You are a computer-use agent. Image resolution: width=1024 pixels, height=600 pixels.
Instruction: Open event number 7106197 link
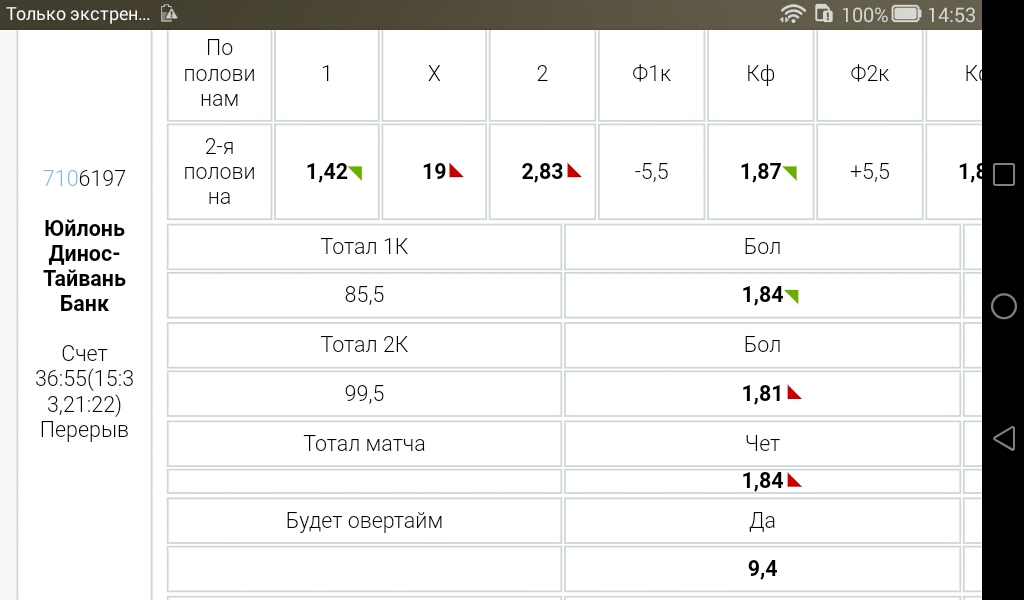(x=84, y=178)
